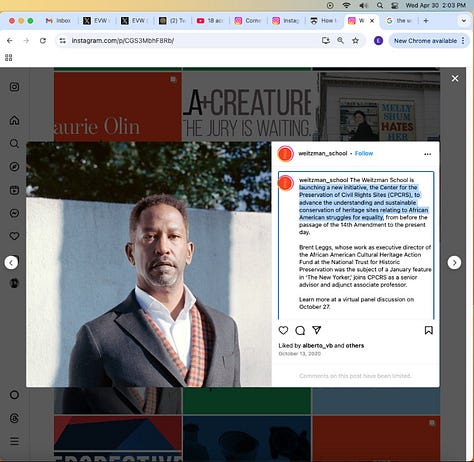Screen dimensions: 474x462
Task: Click install app icon in address bar
Action: (x=326, y=41)
